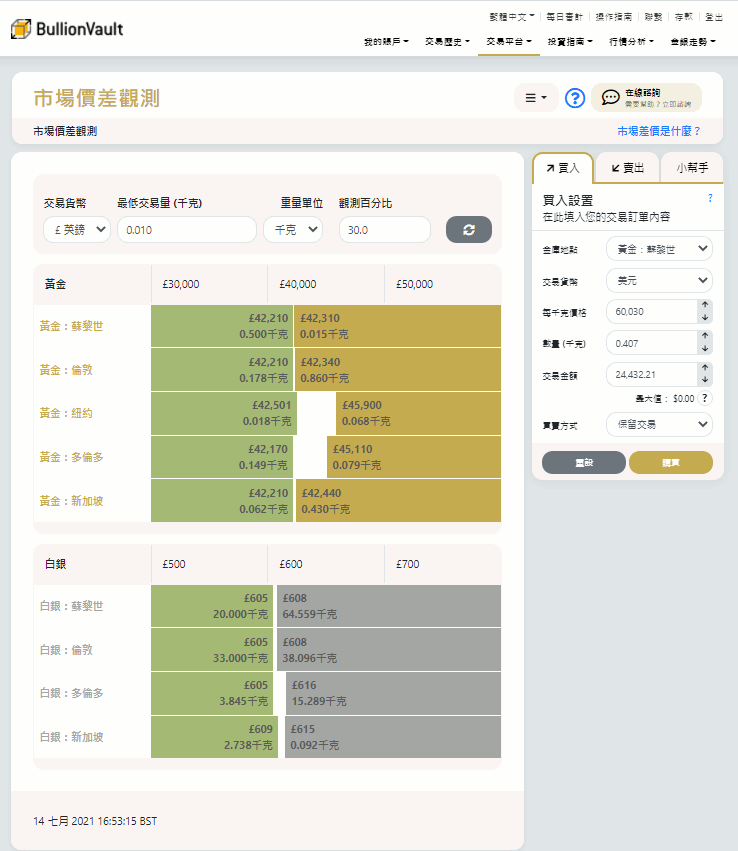Click the refresh spread data button
This screenshot has height=851, width=738.
tap(468, 229)
